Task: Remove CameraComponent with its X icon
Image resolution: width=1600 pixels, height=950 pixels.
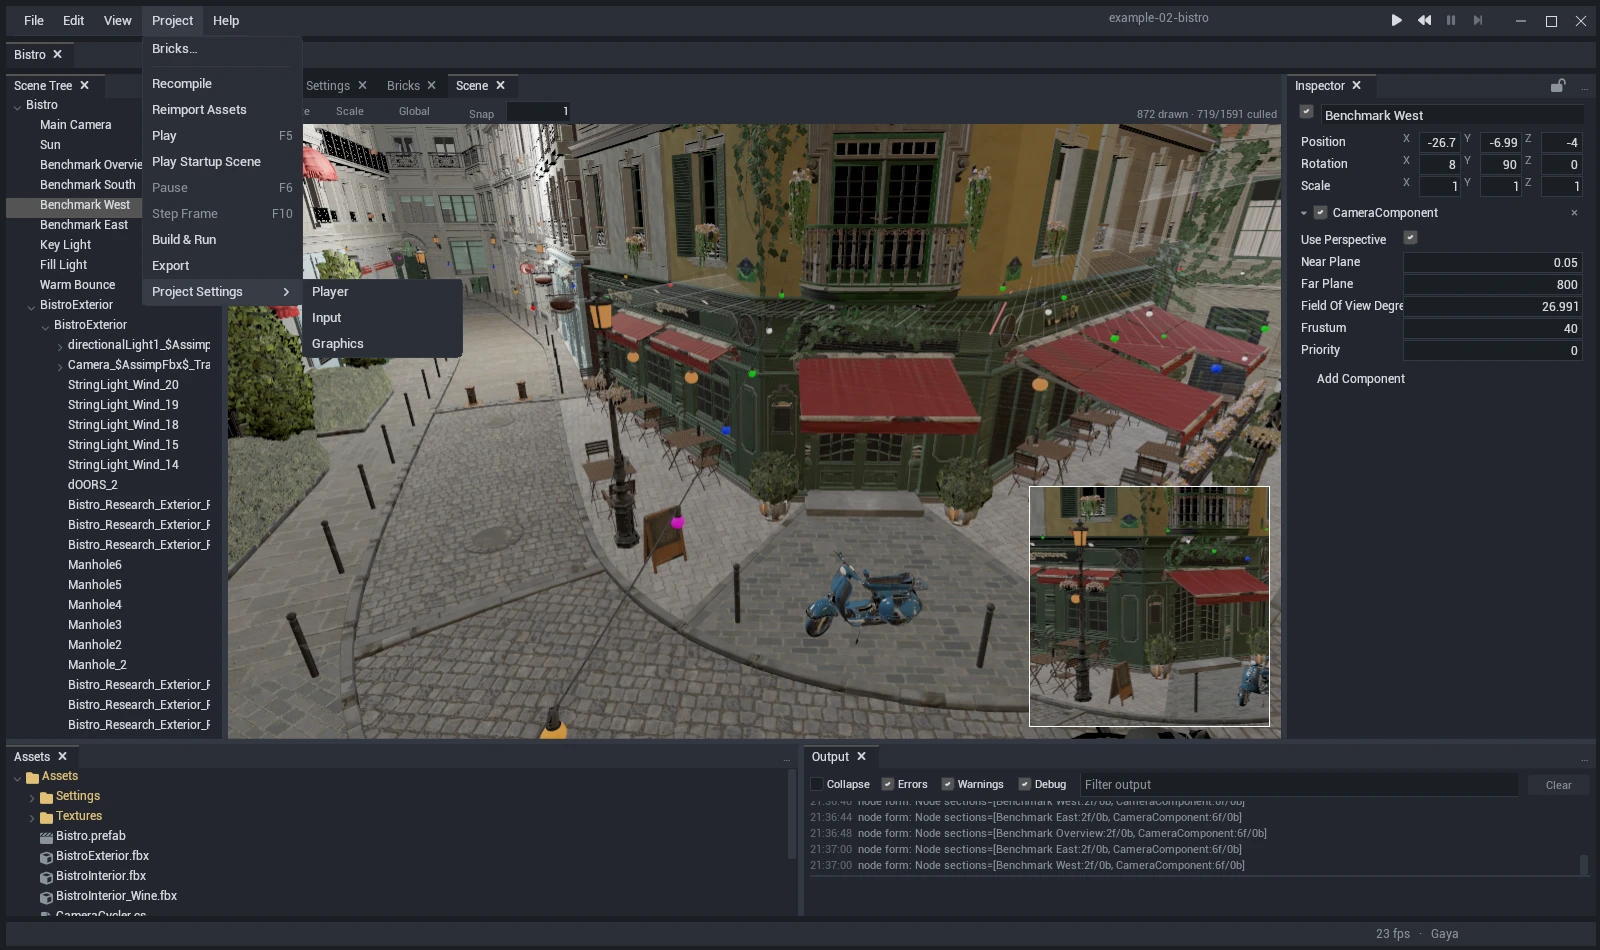Action: coord(1574,213)
